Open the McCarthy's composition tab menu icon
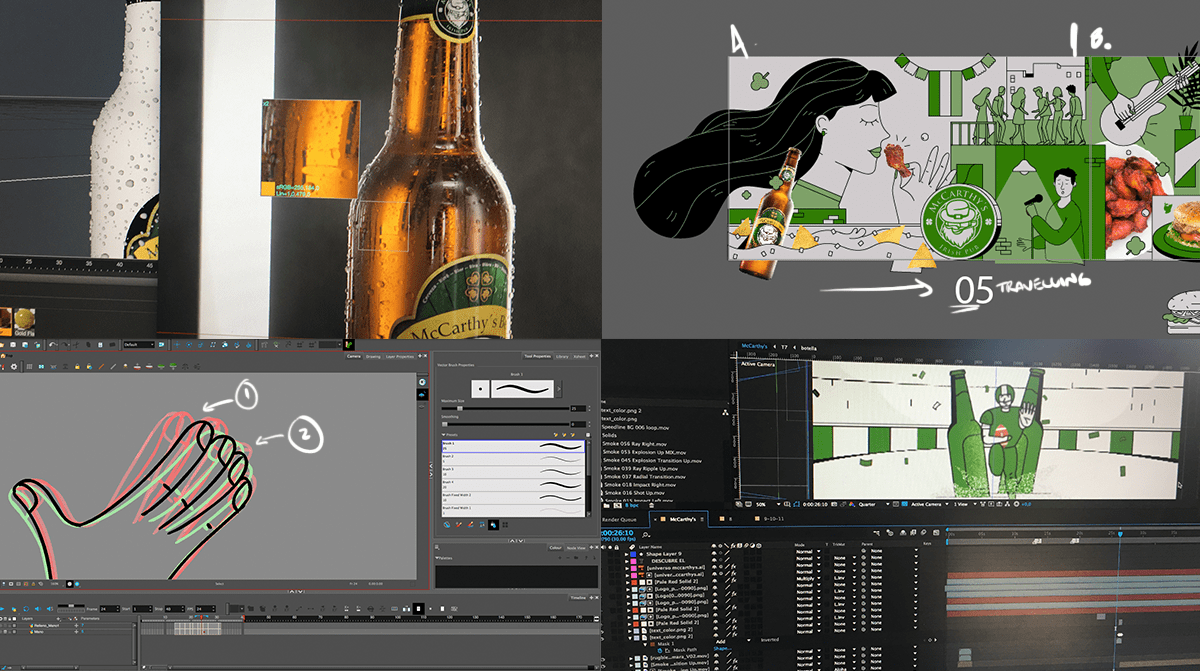Screen dimensions: 1200x671 703,520
